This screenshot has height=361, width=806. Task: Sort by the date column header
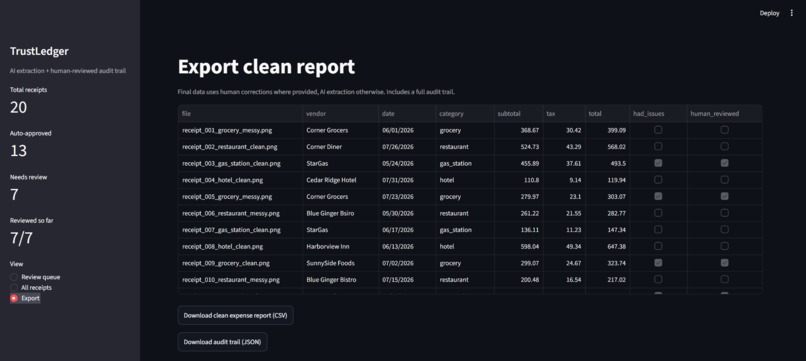406,114
